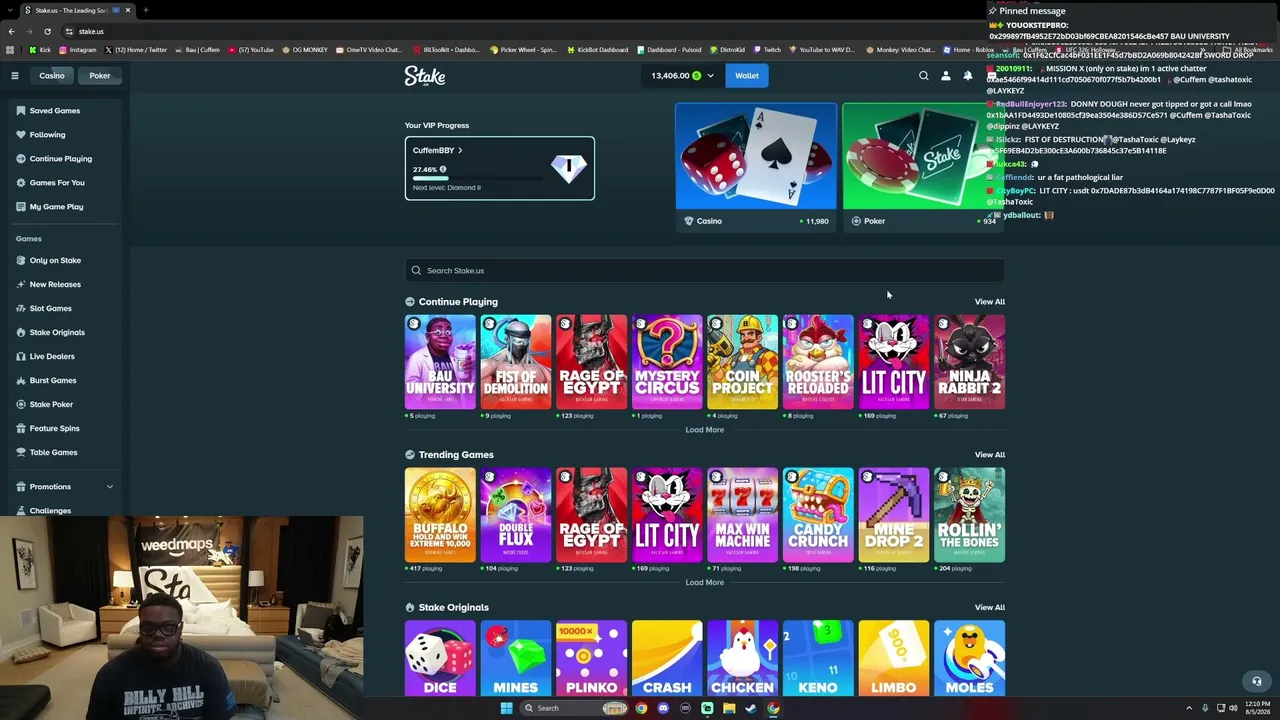Screen dimensions: 1280x720
Task: Open the user profile icon
Action: [946, 76]
